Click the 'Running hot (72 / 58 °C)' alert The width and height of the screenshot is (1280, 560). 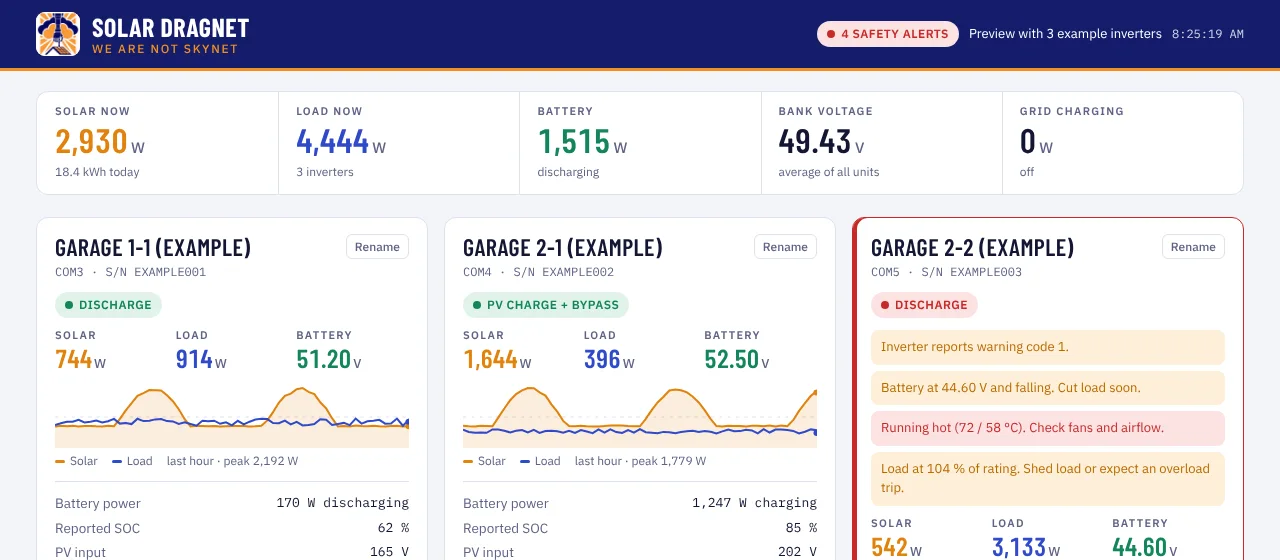click(x=1048, y=427)
